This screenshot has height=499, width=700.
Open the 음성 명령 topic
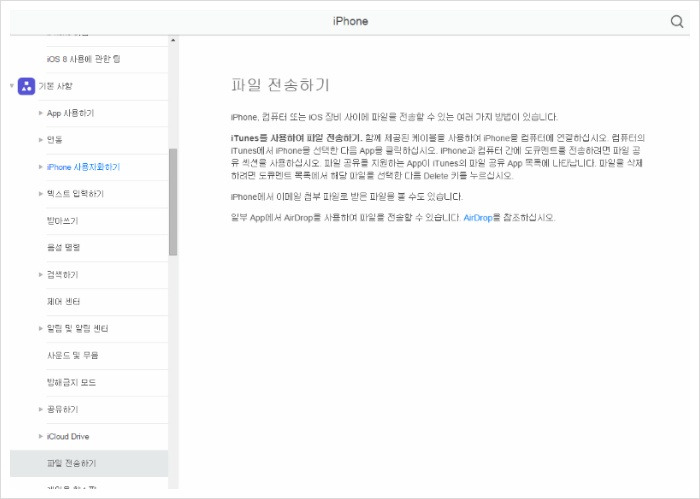[x=63, y=248]
